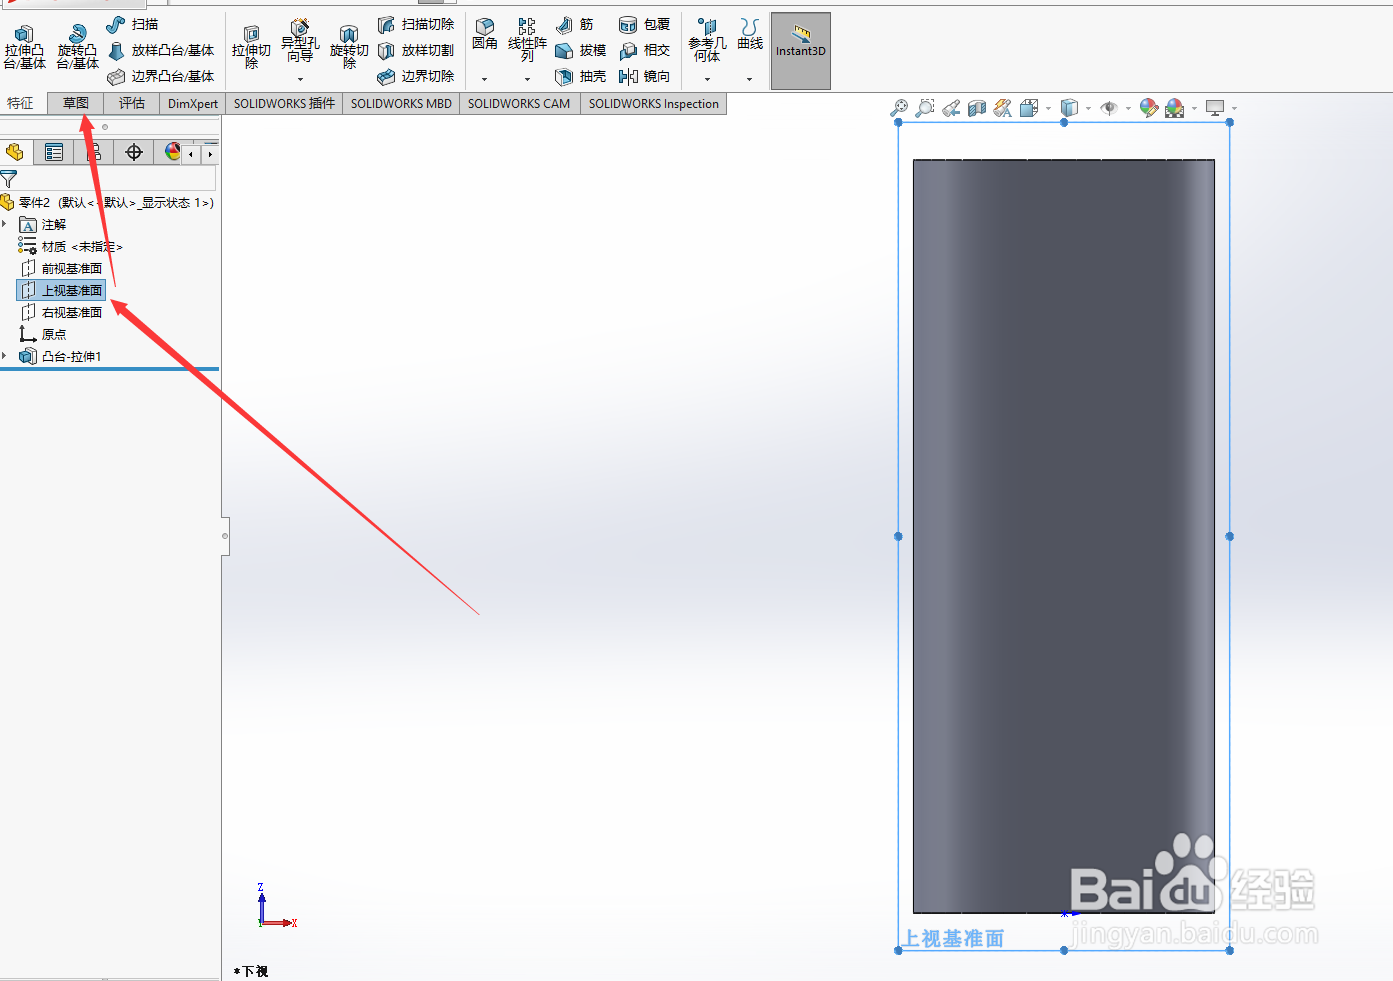
Task: Click the 包覆 wrap tool
Action: point(645,24)
